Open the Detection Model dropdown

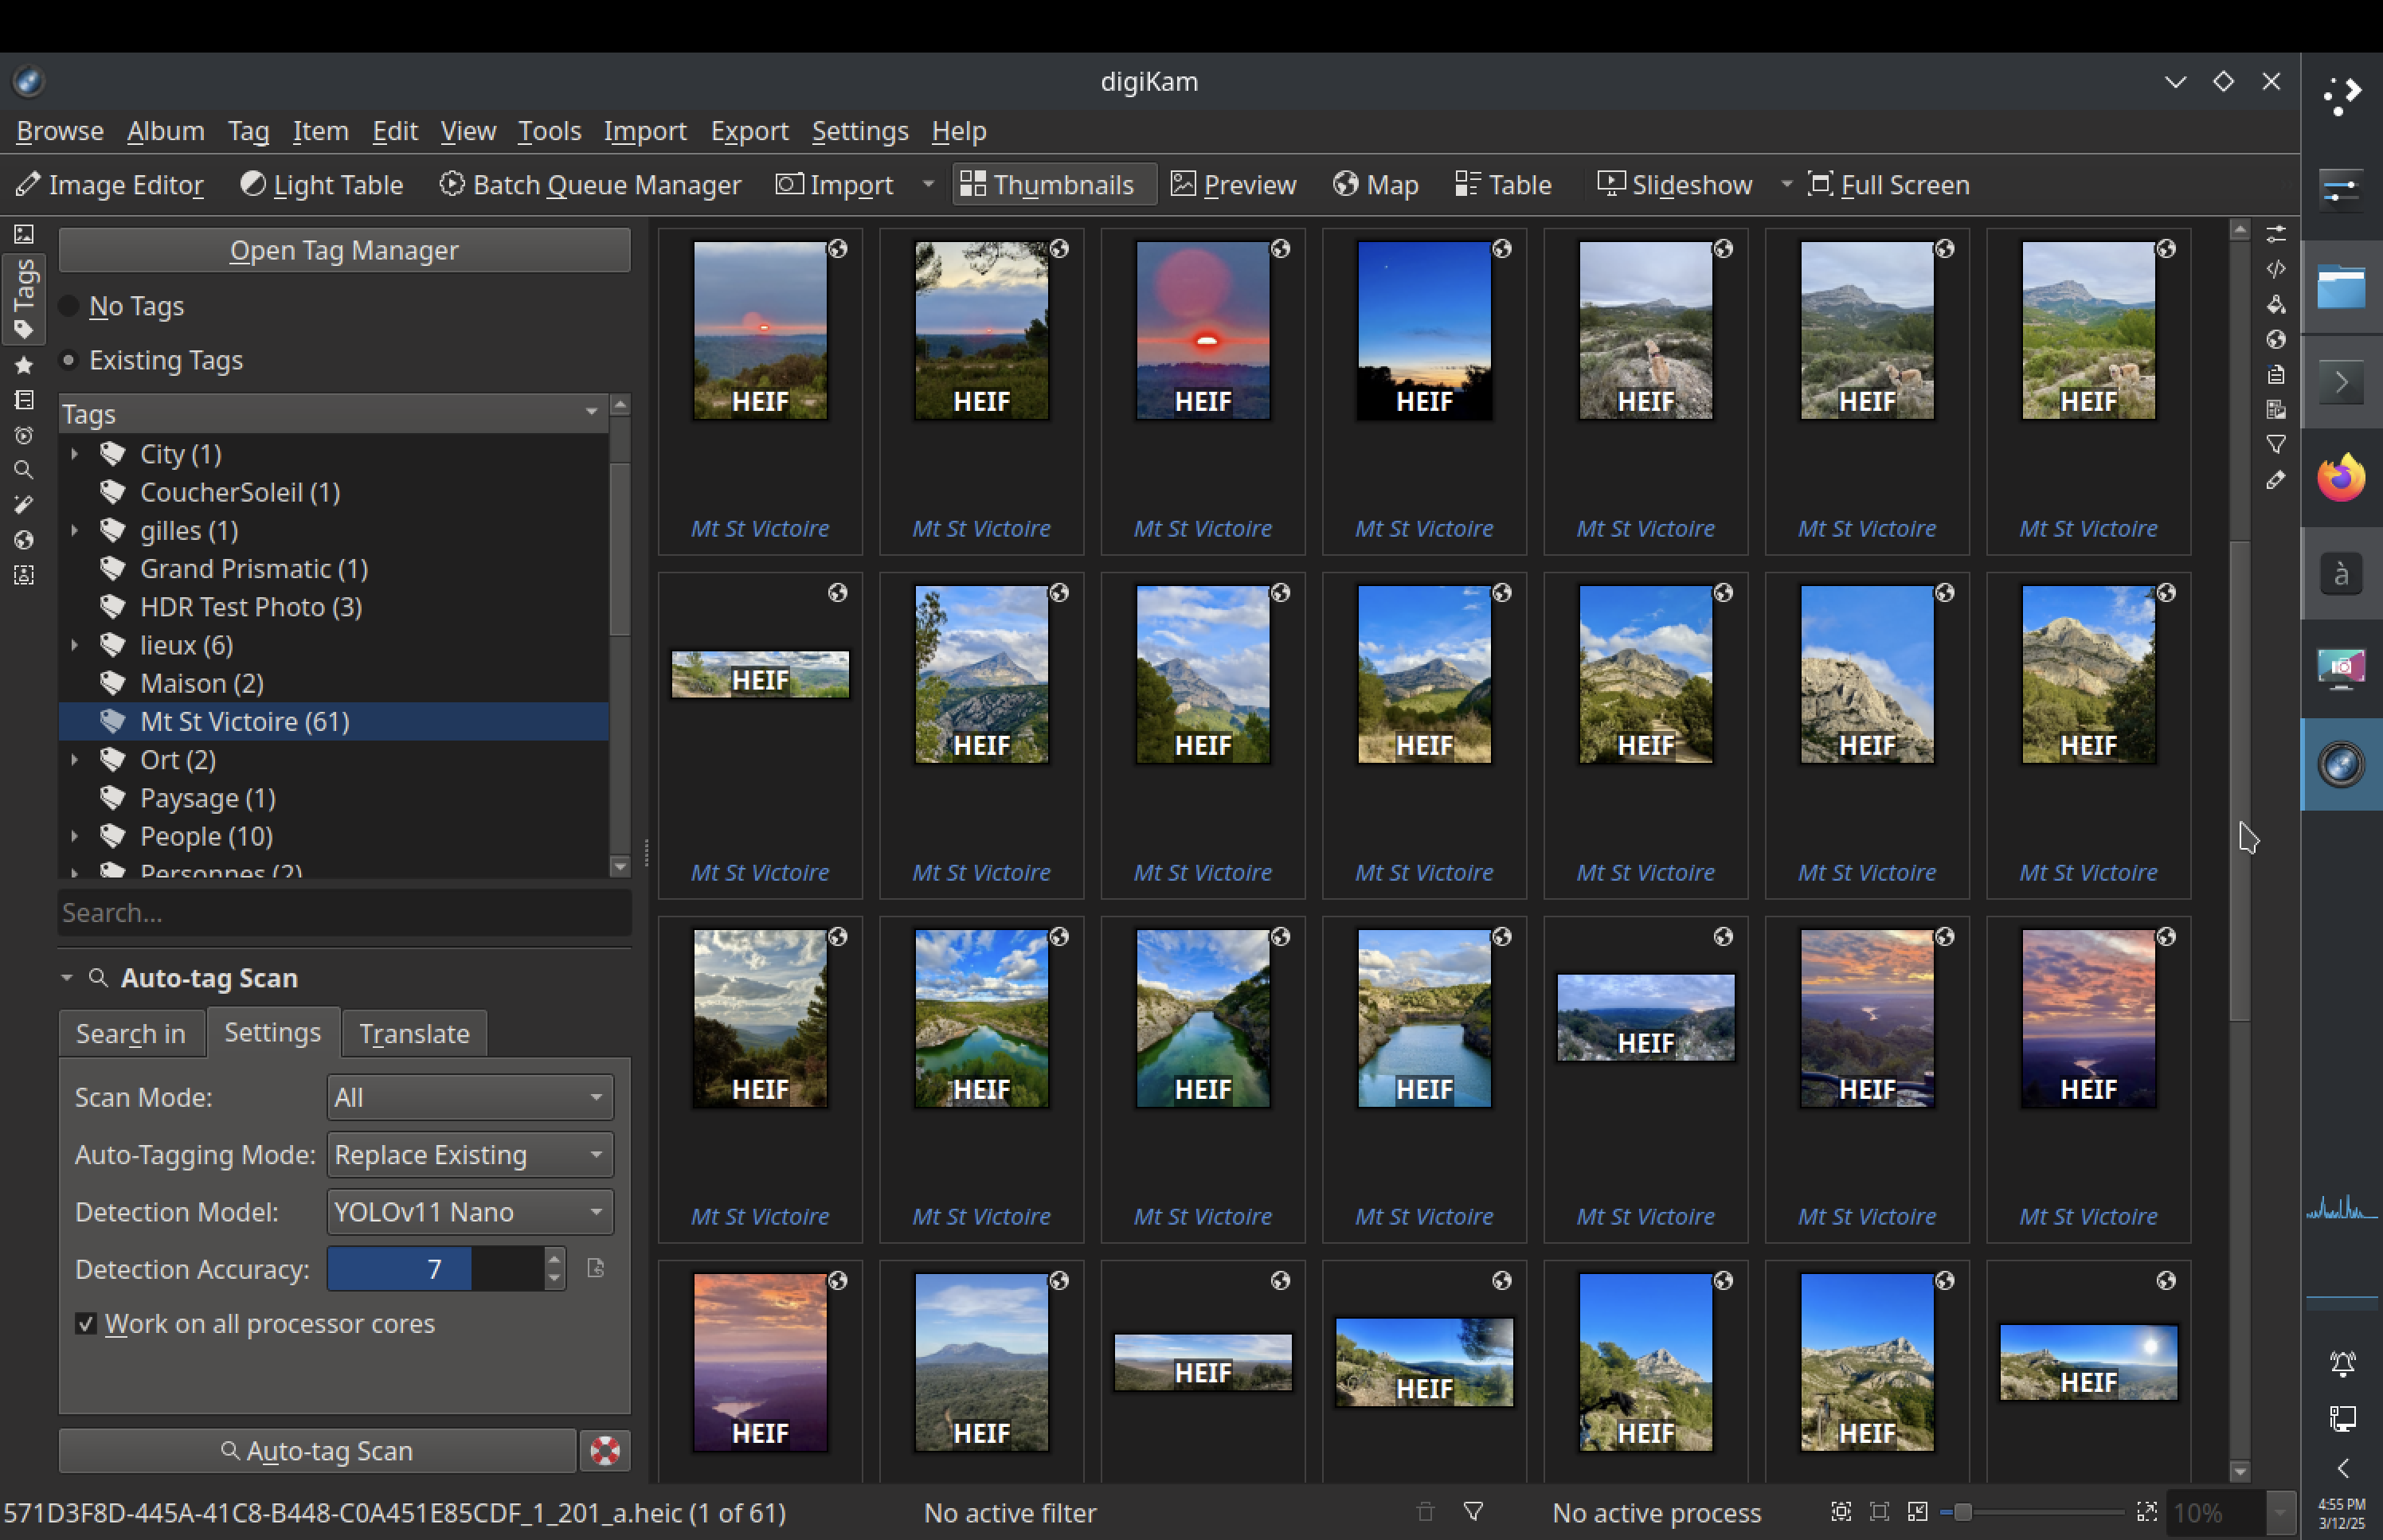[470, 1212]
